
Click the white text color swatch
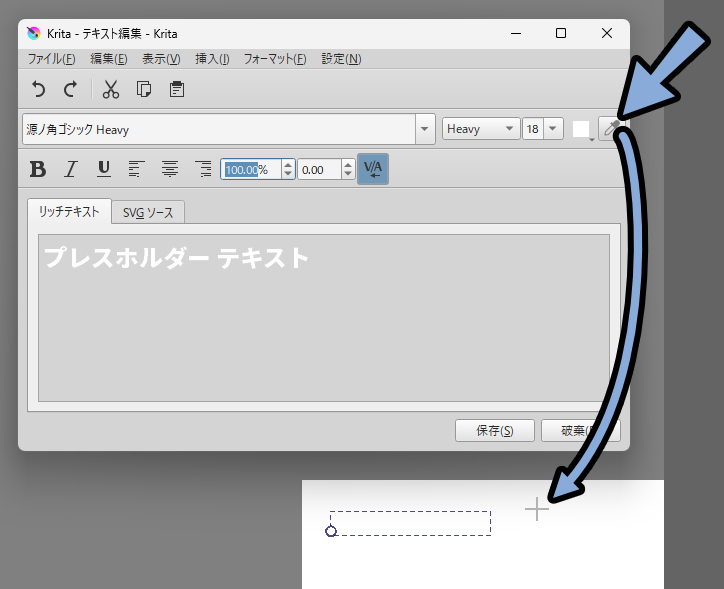581,129
